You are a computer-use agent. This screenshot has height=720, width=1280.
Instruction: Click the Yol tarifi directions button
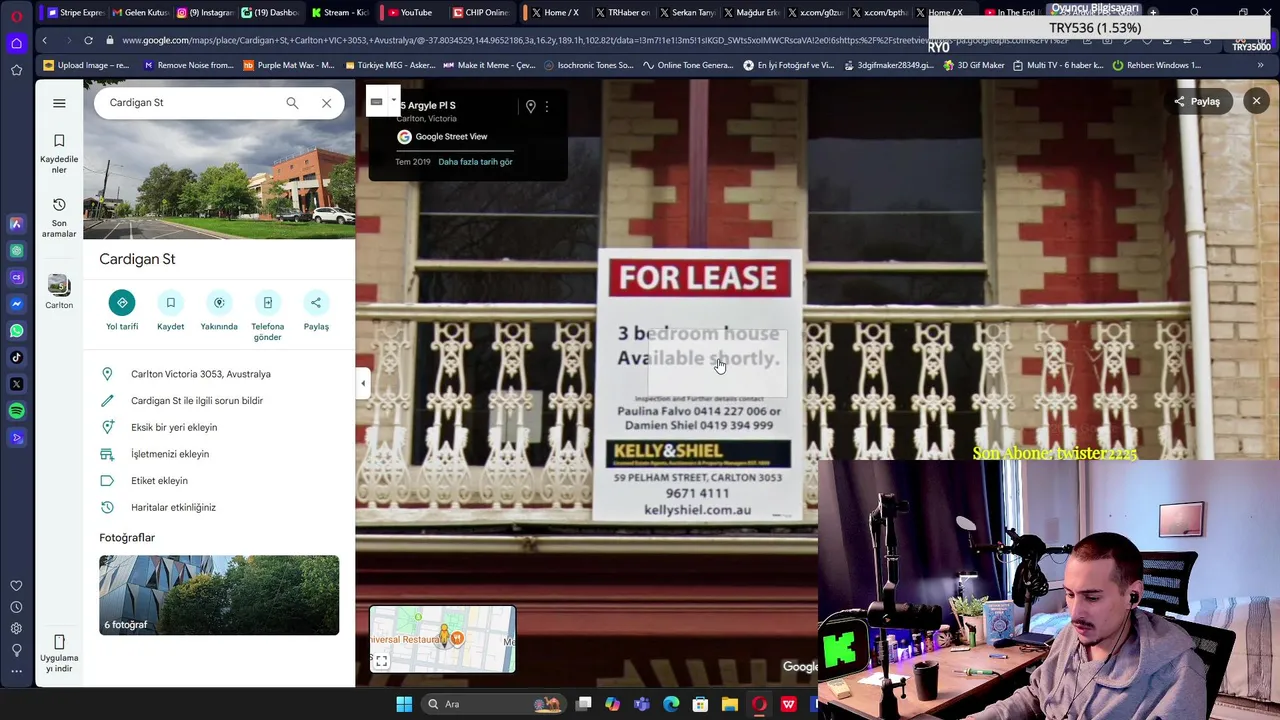122,311
